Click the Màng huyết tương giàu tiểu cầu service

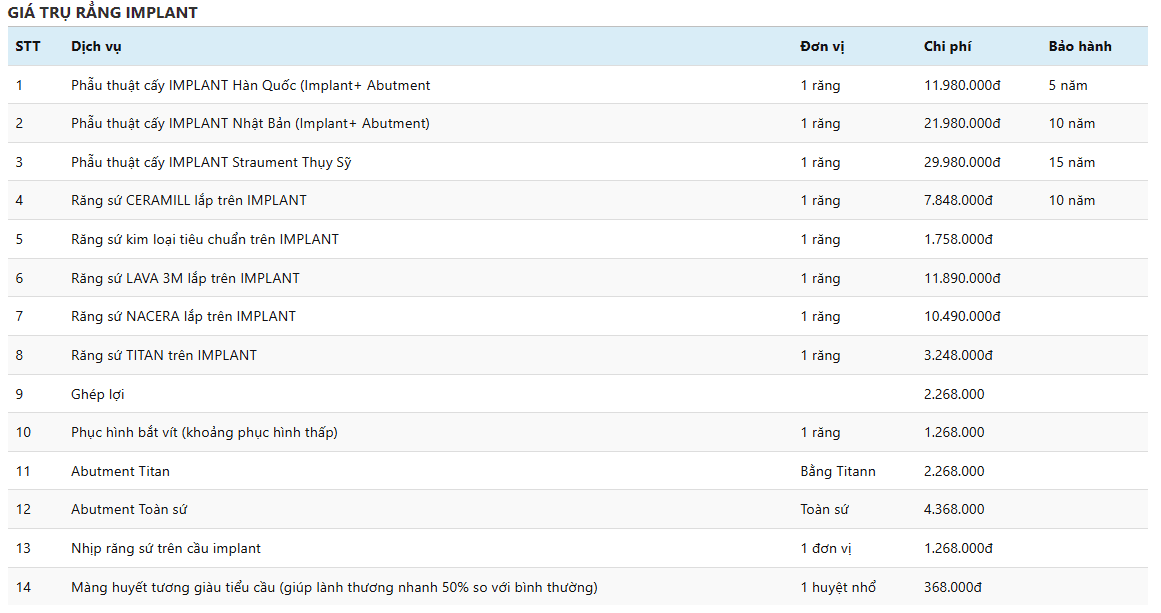click(x=334, y=587)
